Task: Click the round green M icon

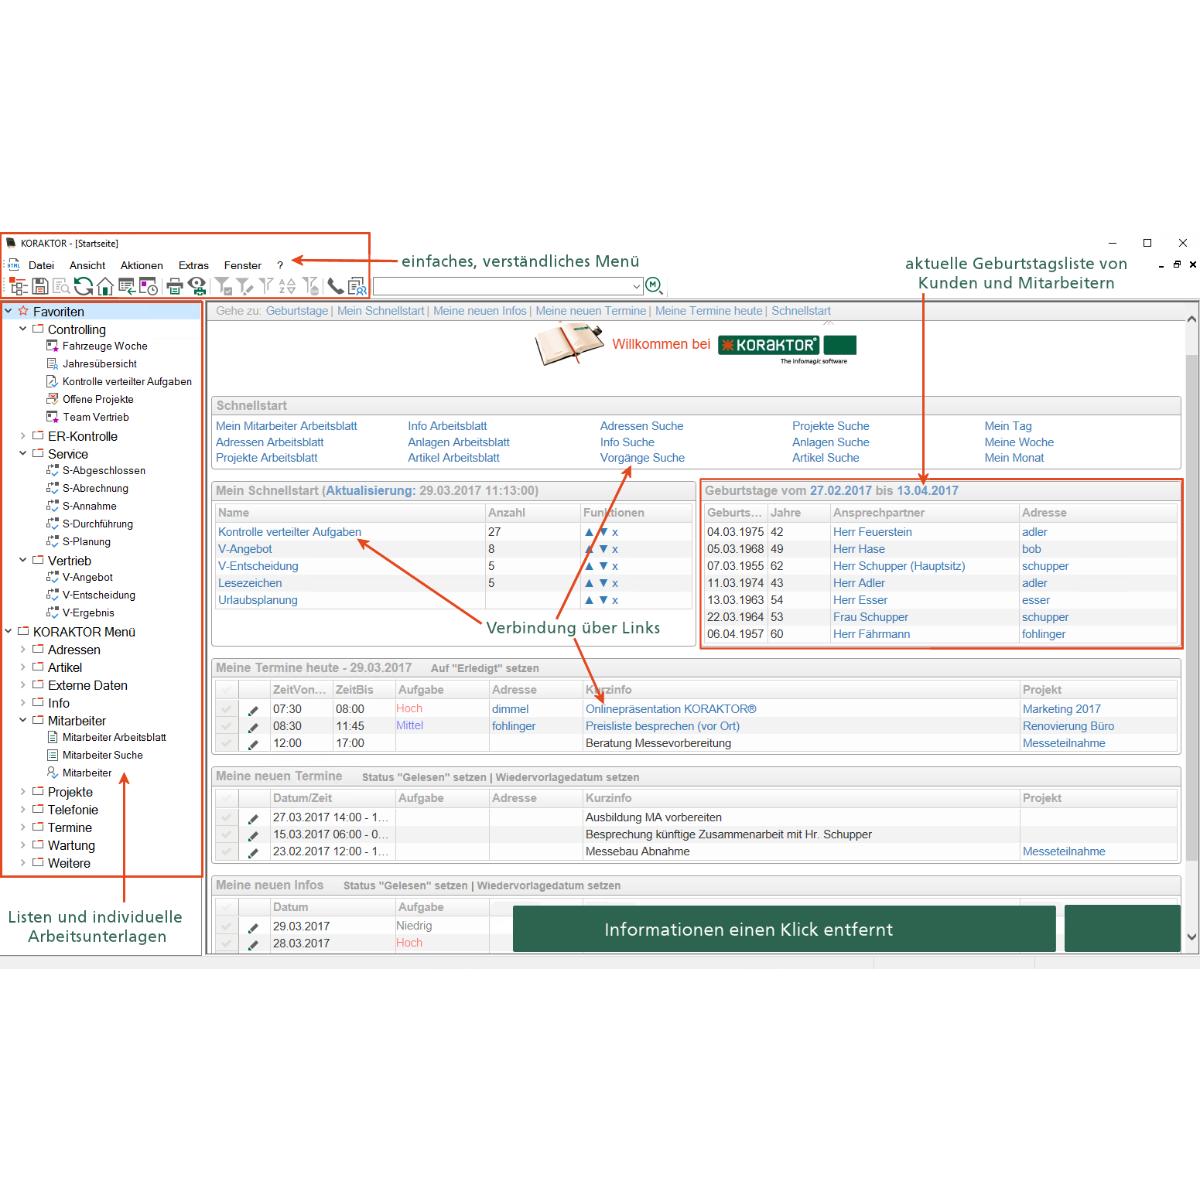Action: pos(654,286)
